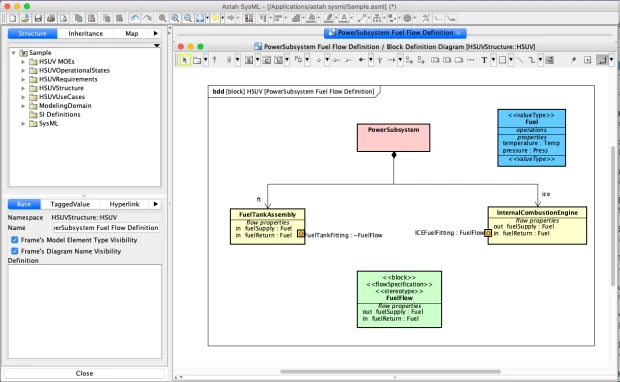Switch to the Structure tab
Viewport: 620px width, 382px height.
[32, 34]
